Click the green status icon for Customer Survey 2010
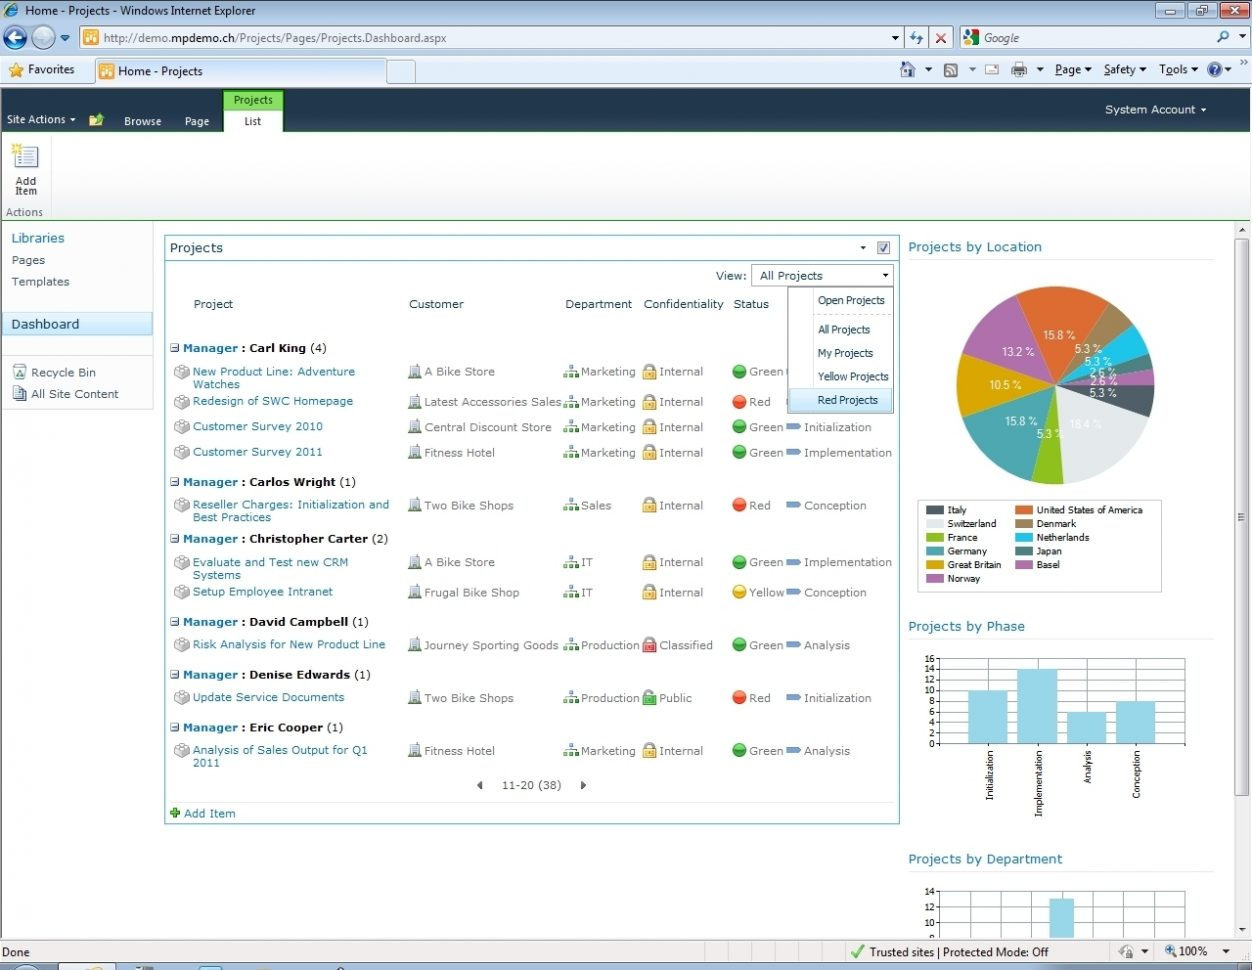 [x=738, y=427]
